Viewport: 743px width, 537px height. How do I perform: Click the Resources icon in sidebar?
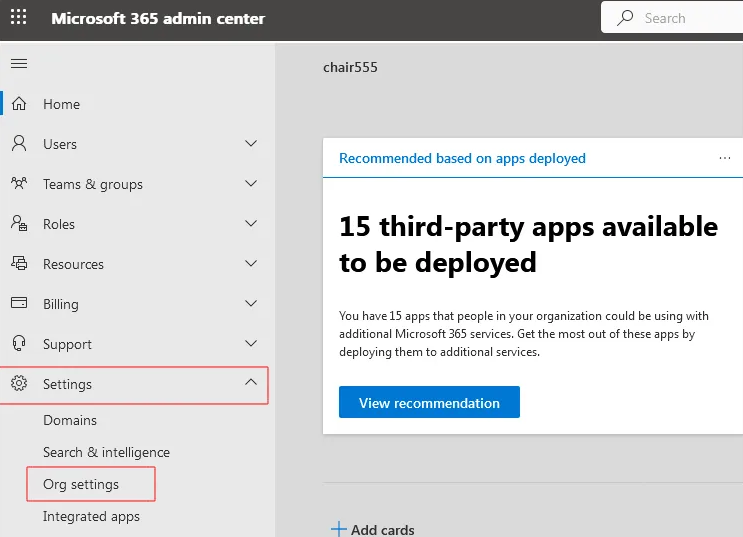click(19, 264)
